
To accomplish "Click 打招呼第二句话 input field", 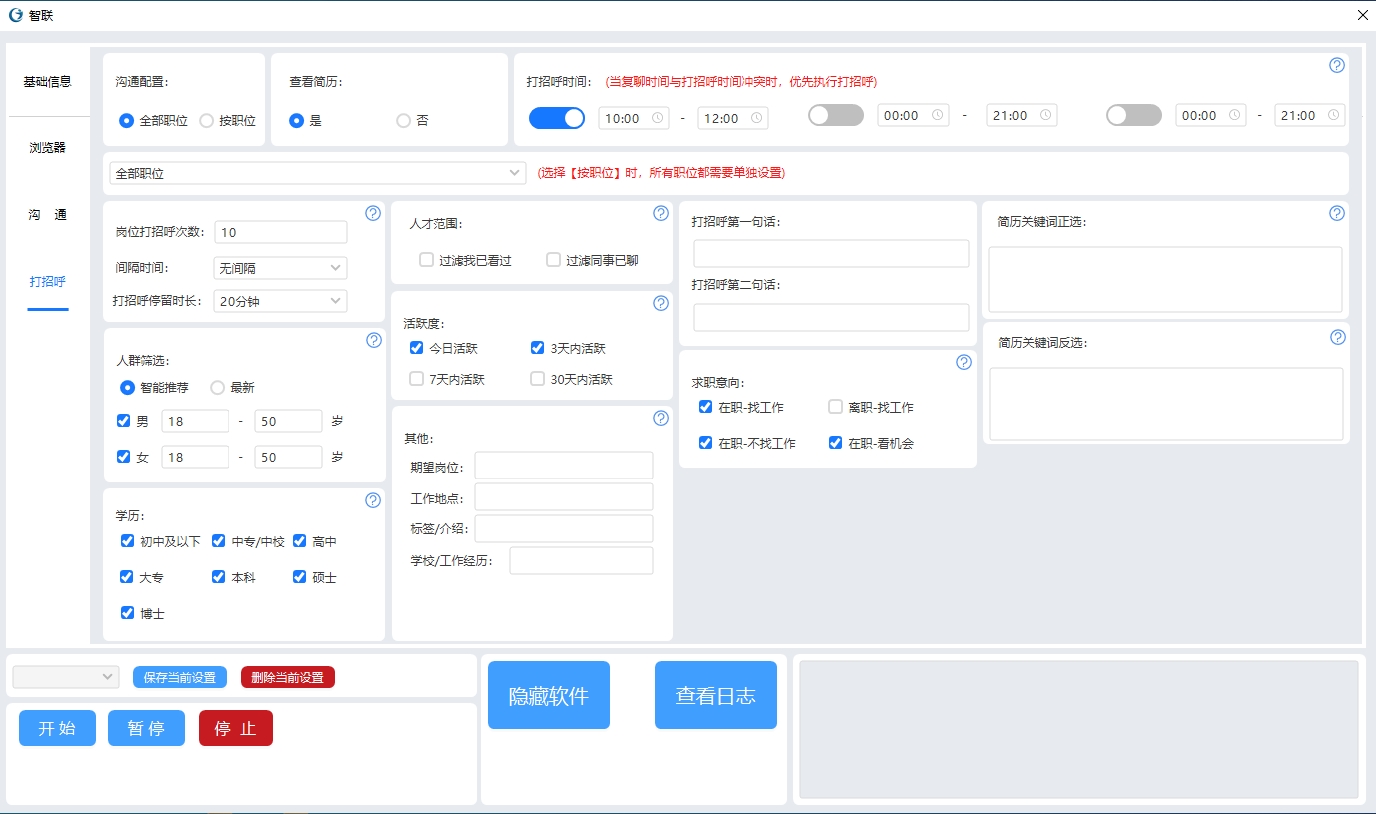I will point(831,317).
